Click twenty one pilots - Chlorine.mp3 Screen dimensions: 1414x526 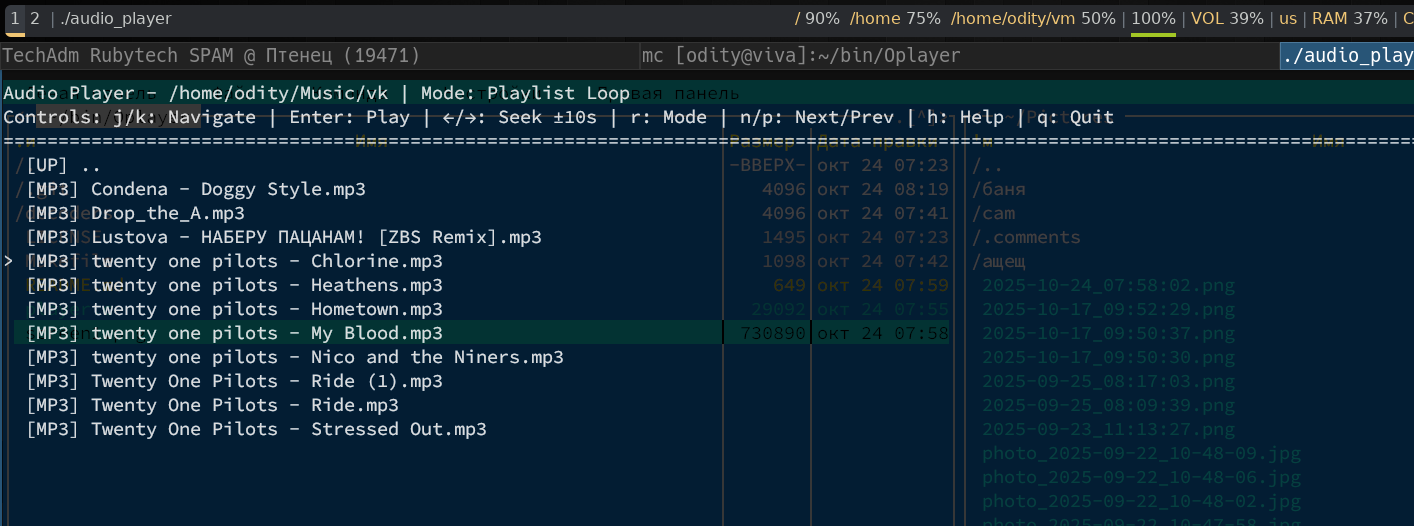click(x=234, y=261)
